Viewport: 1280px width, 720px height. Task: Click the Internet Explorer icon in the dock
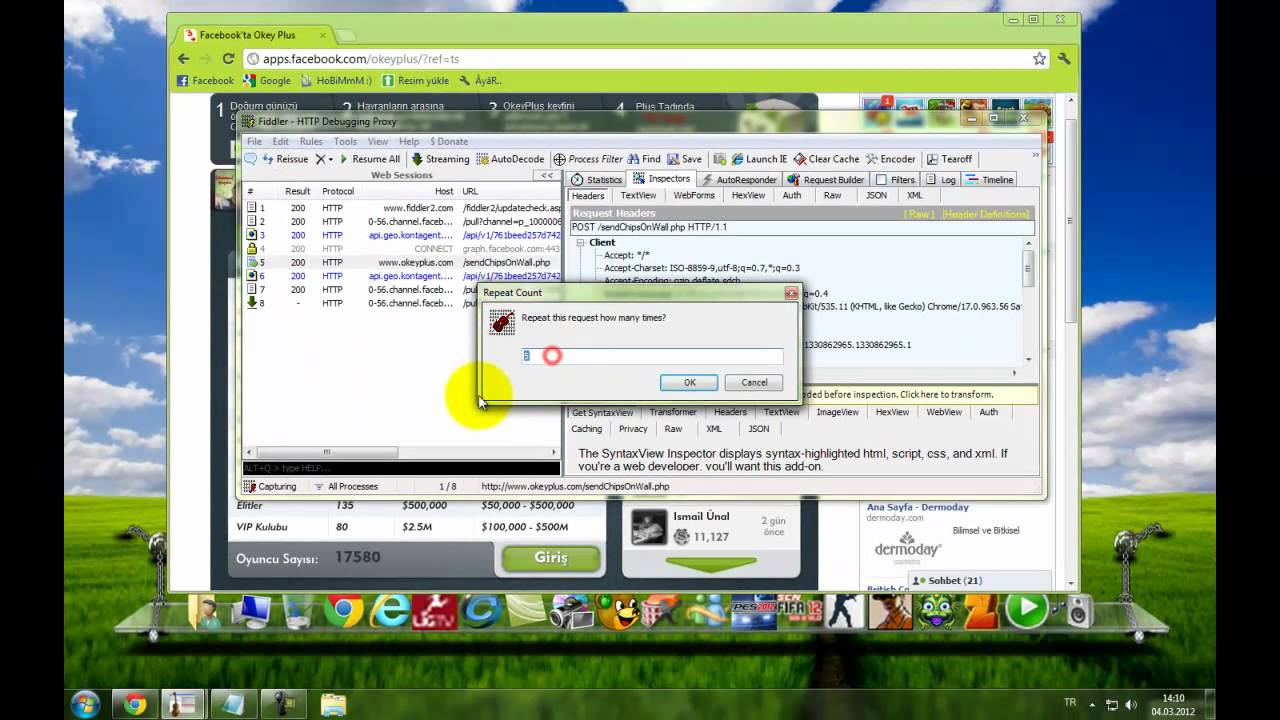coord(391,611)
